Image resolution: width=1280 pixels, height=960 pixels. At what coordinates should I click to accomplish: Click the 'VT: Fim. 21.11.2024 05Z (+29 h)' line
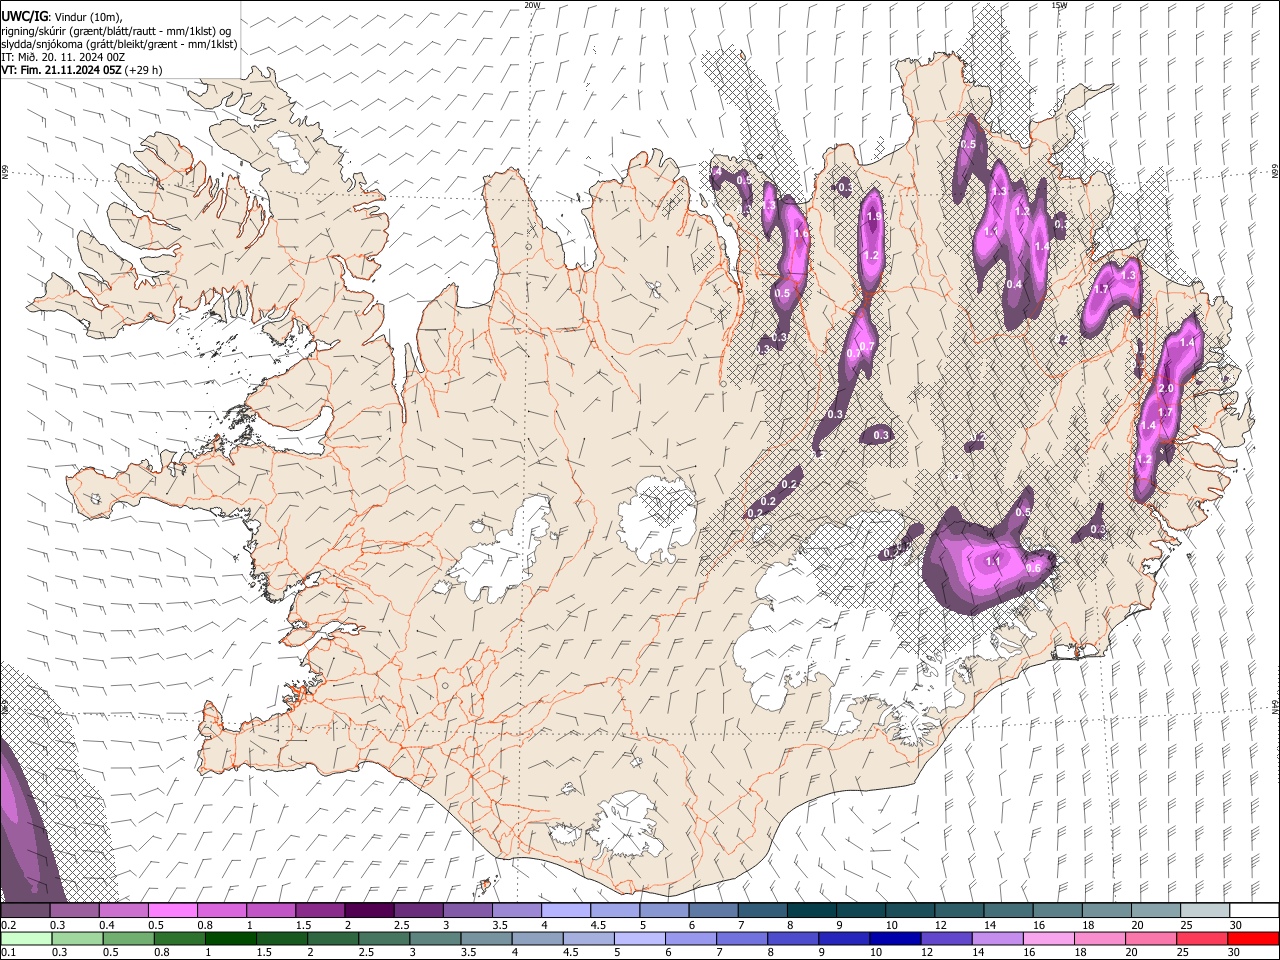coord(82,70)
